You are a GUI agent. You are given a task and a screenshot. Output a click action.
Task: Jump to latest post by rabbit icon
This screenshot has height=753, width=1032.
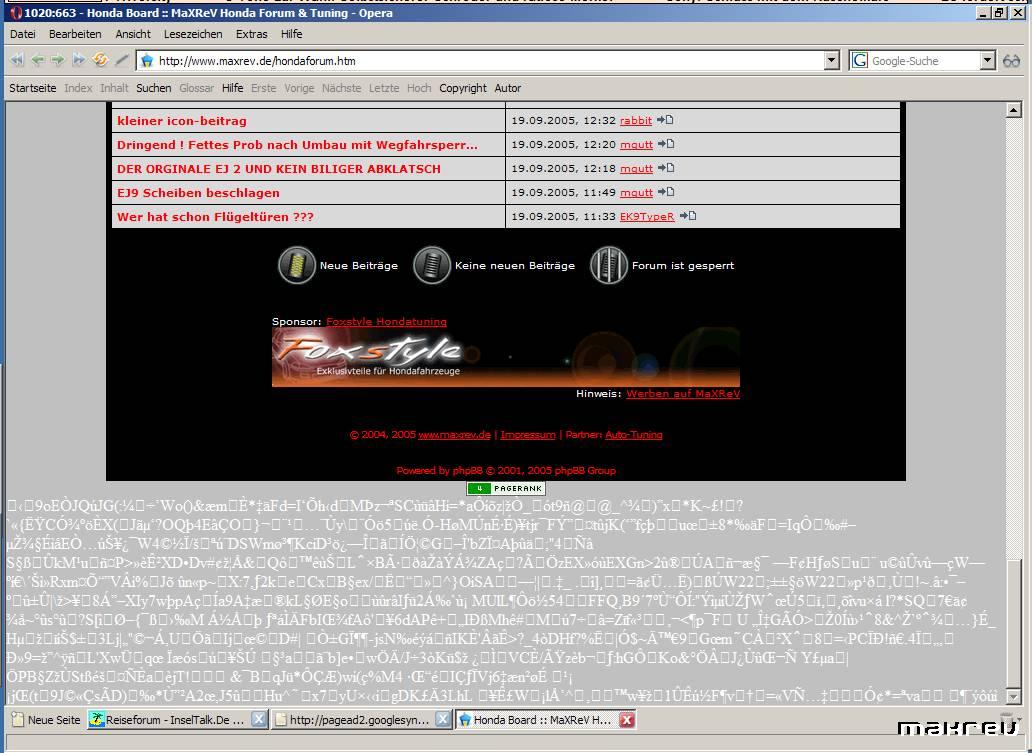[665, 120]
